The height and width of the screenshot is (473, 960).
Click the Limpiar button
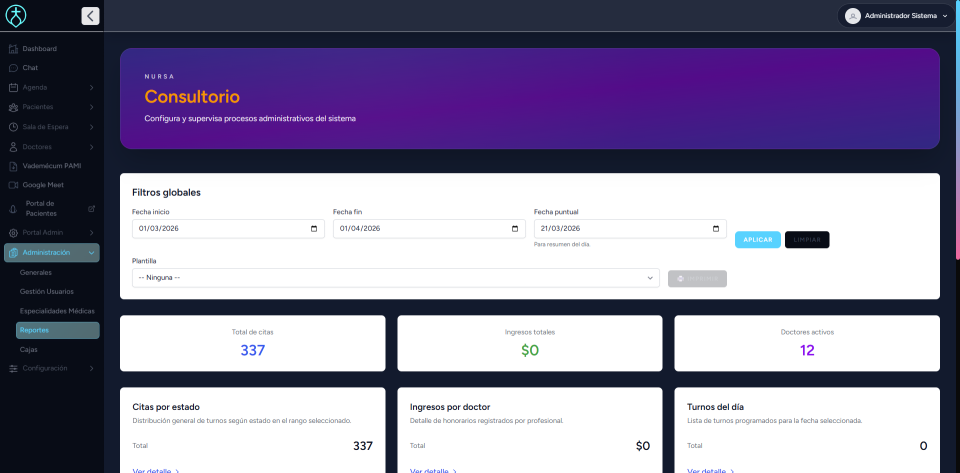[807, 240]
